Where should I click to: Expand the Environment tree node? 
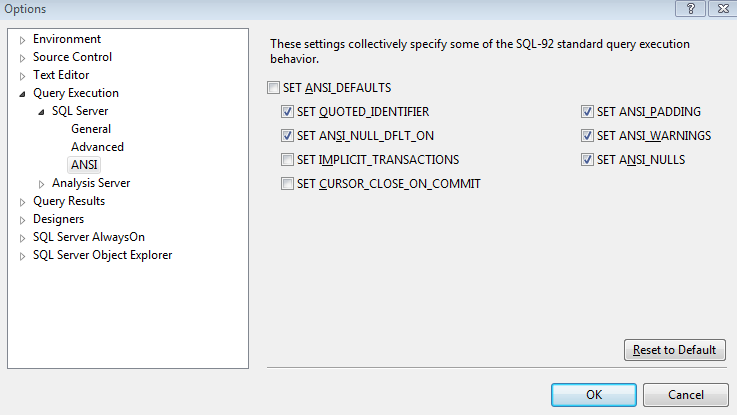click(x=23, y=40)
